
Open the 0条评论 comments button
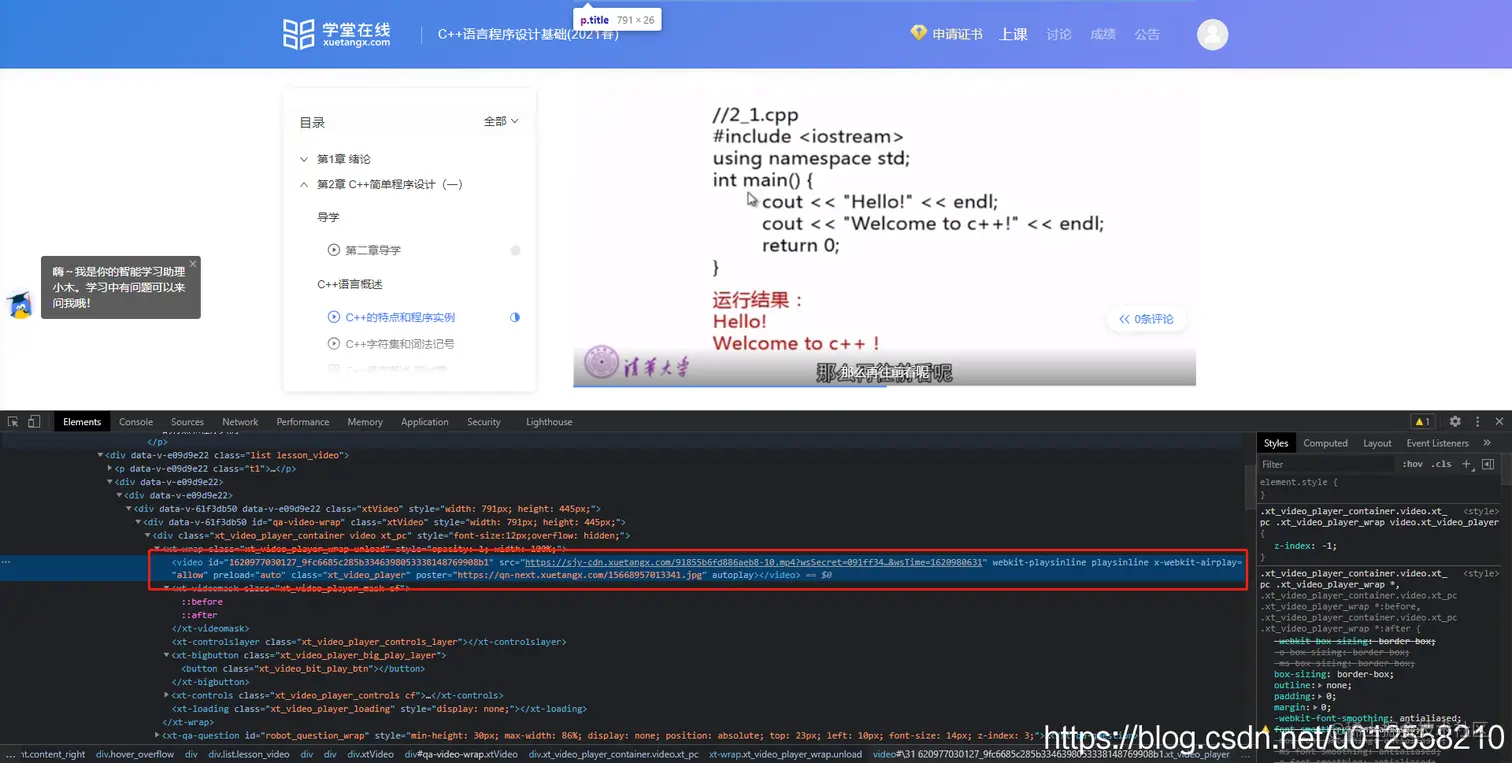[1146, 319]
